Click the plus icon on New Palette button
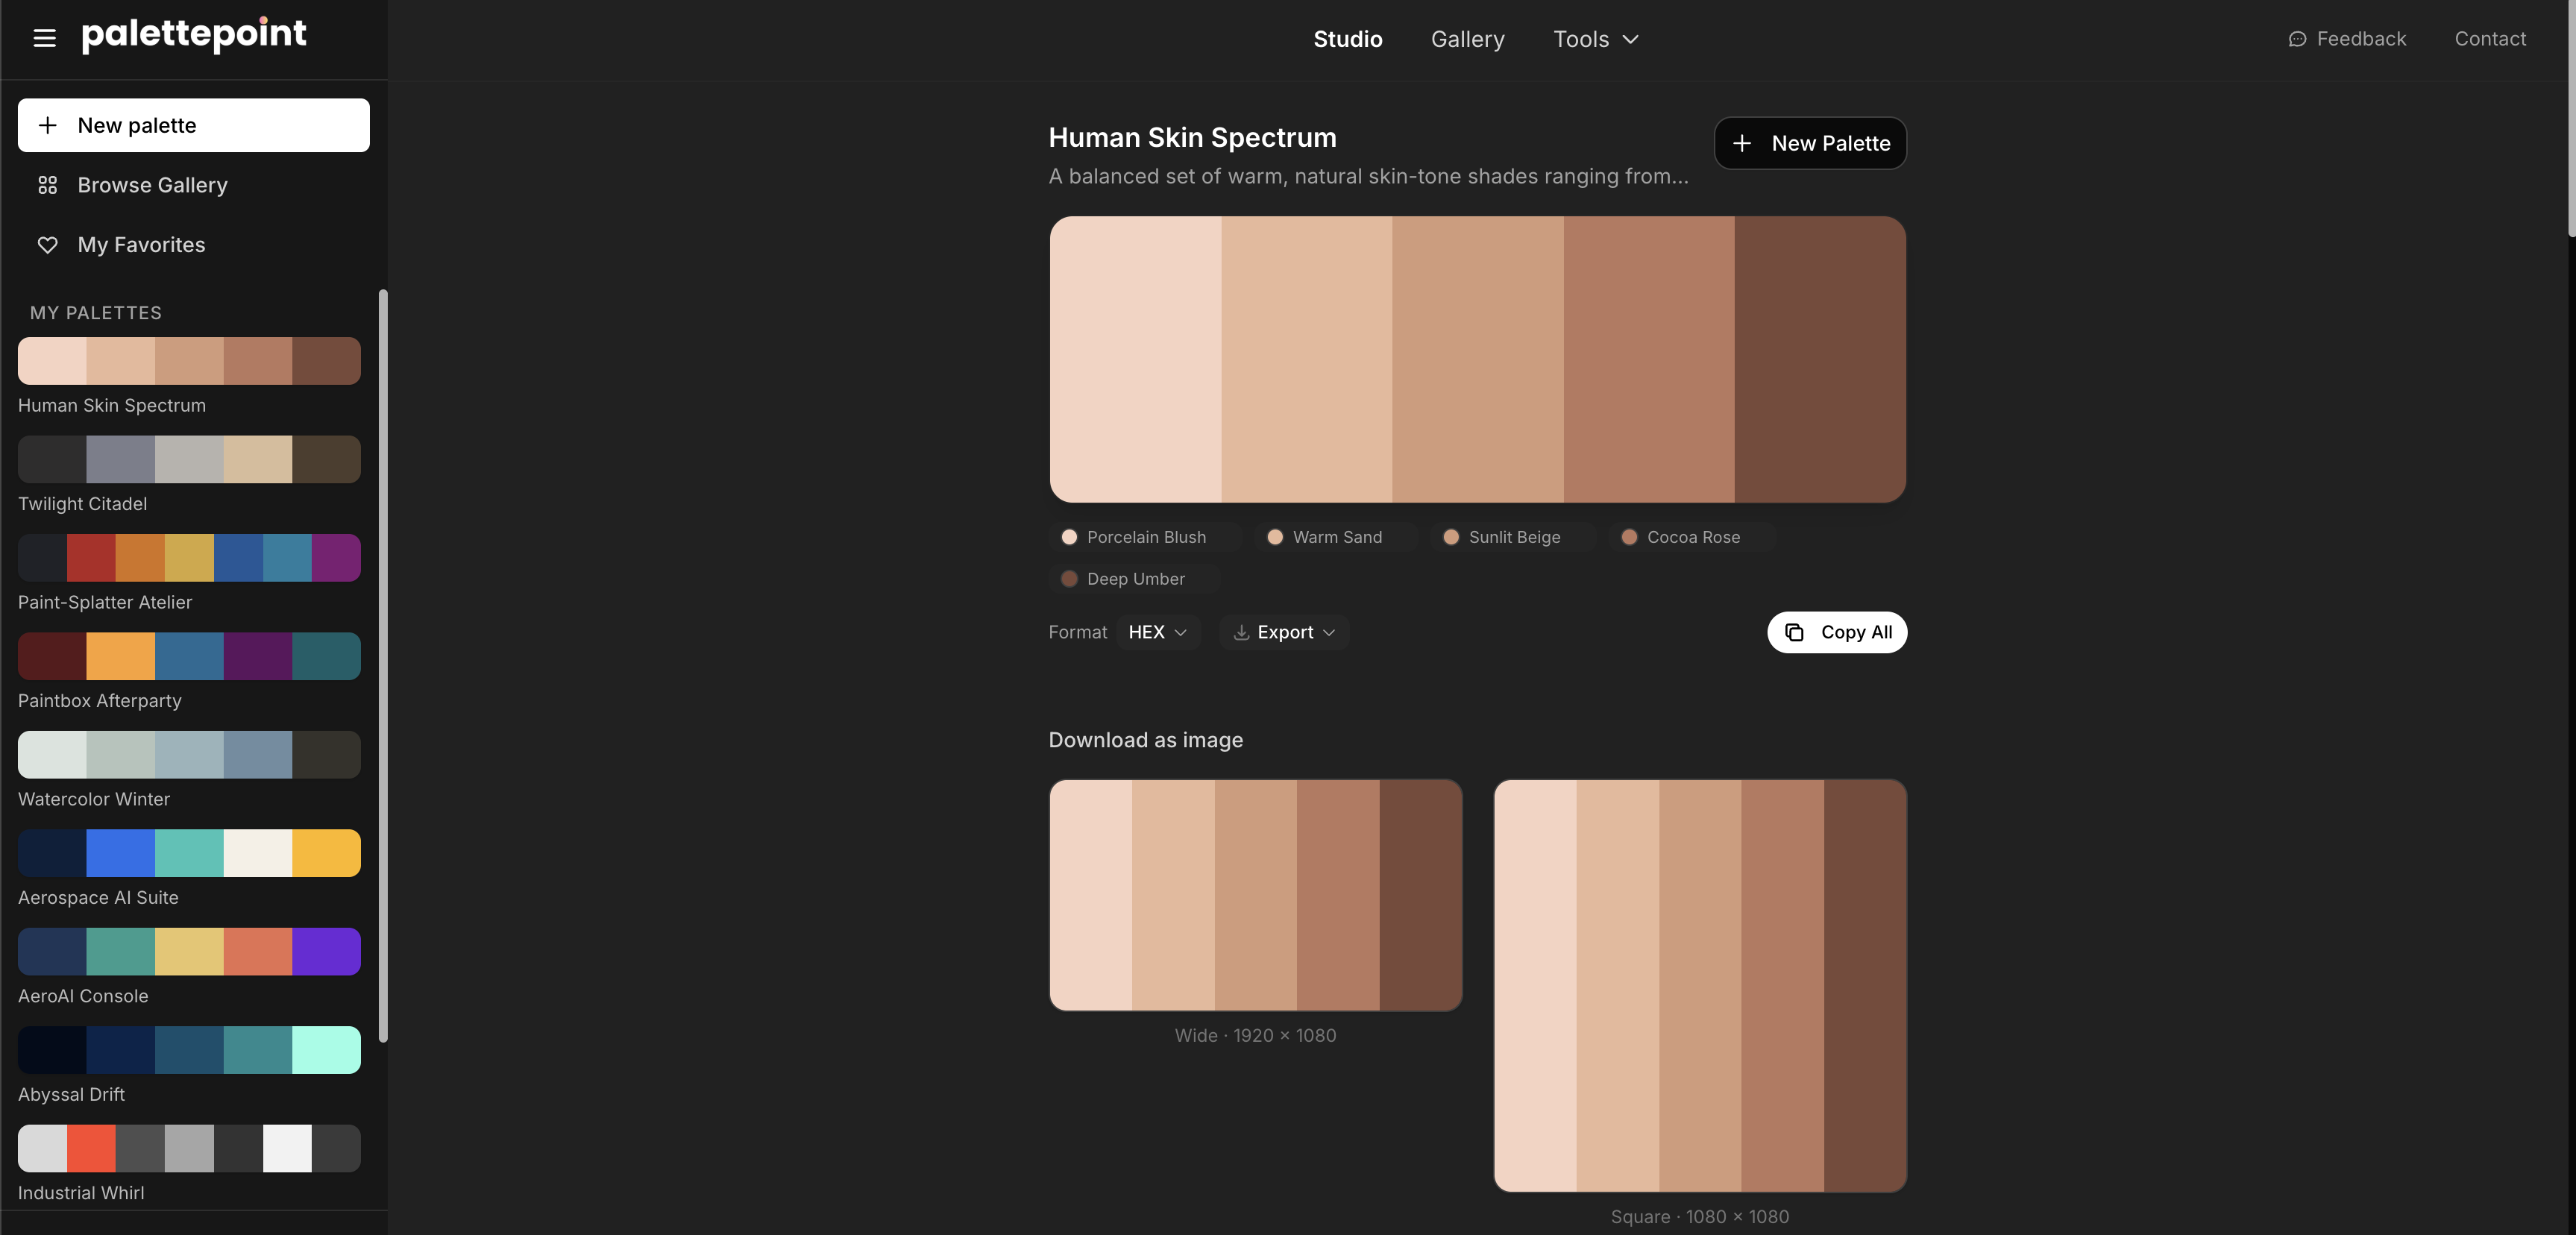Viewport: 2576px width, 1235px height. pos(1741,143)
